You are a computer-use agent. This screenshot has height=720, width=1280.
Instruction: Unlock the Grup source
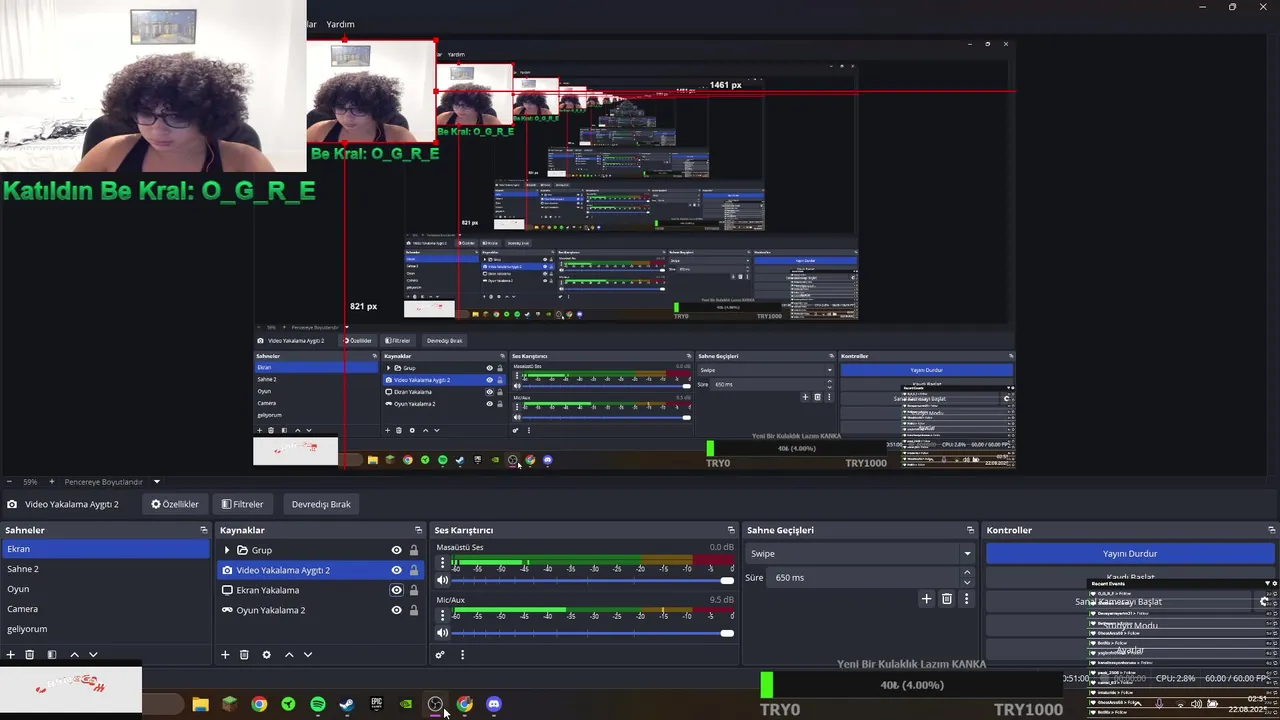pyautogui.click(x=413, y=550)
